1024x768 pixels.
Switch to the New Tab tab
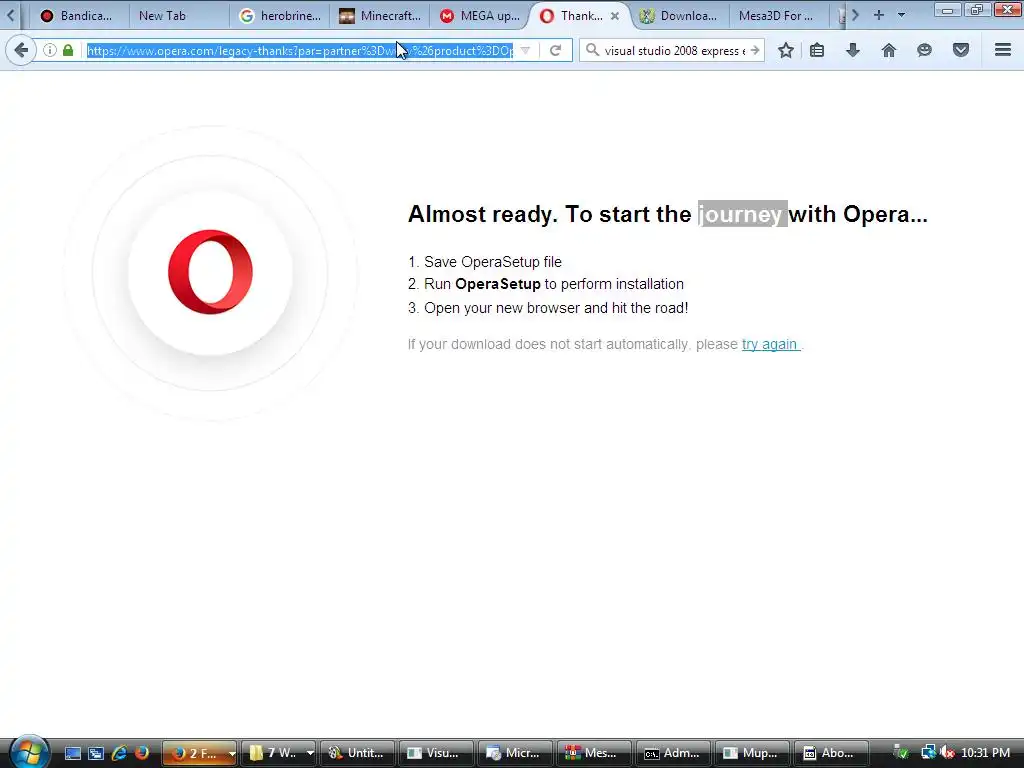click(177, 16)
